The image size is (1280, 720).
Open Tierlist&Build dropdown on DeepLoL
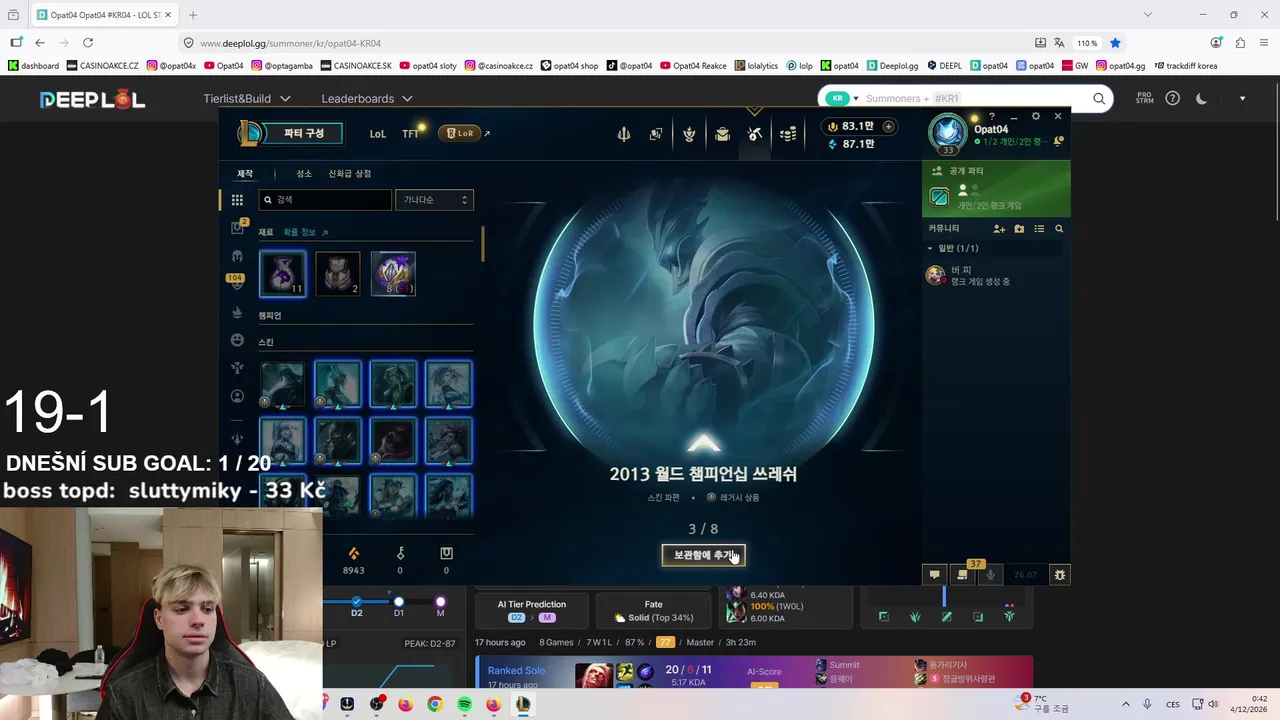point(247,99)
